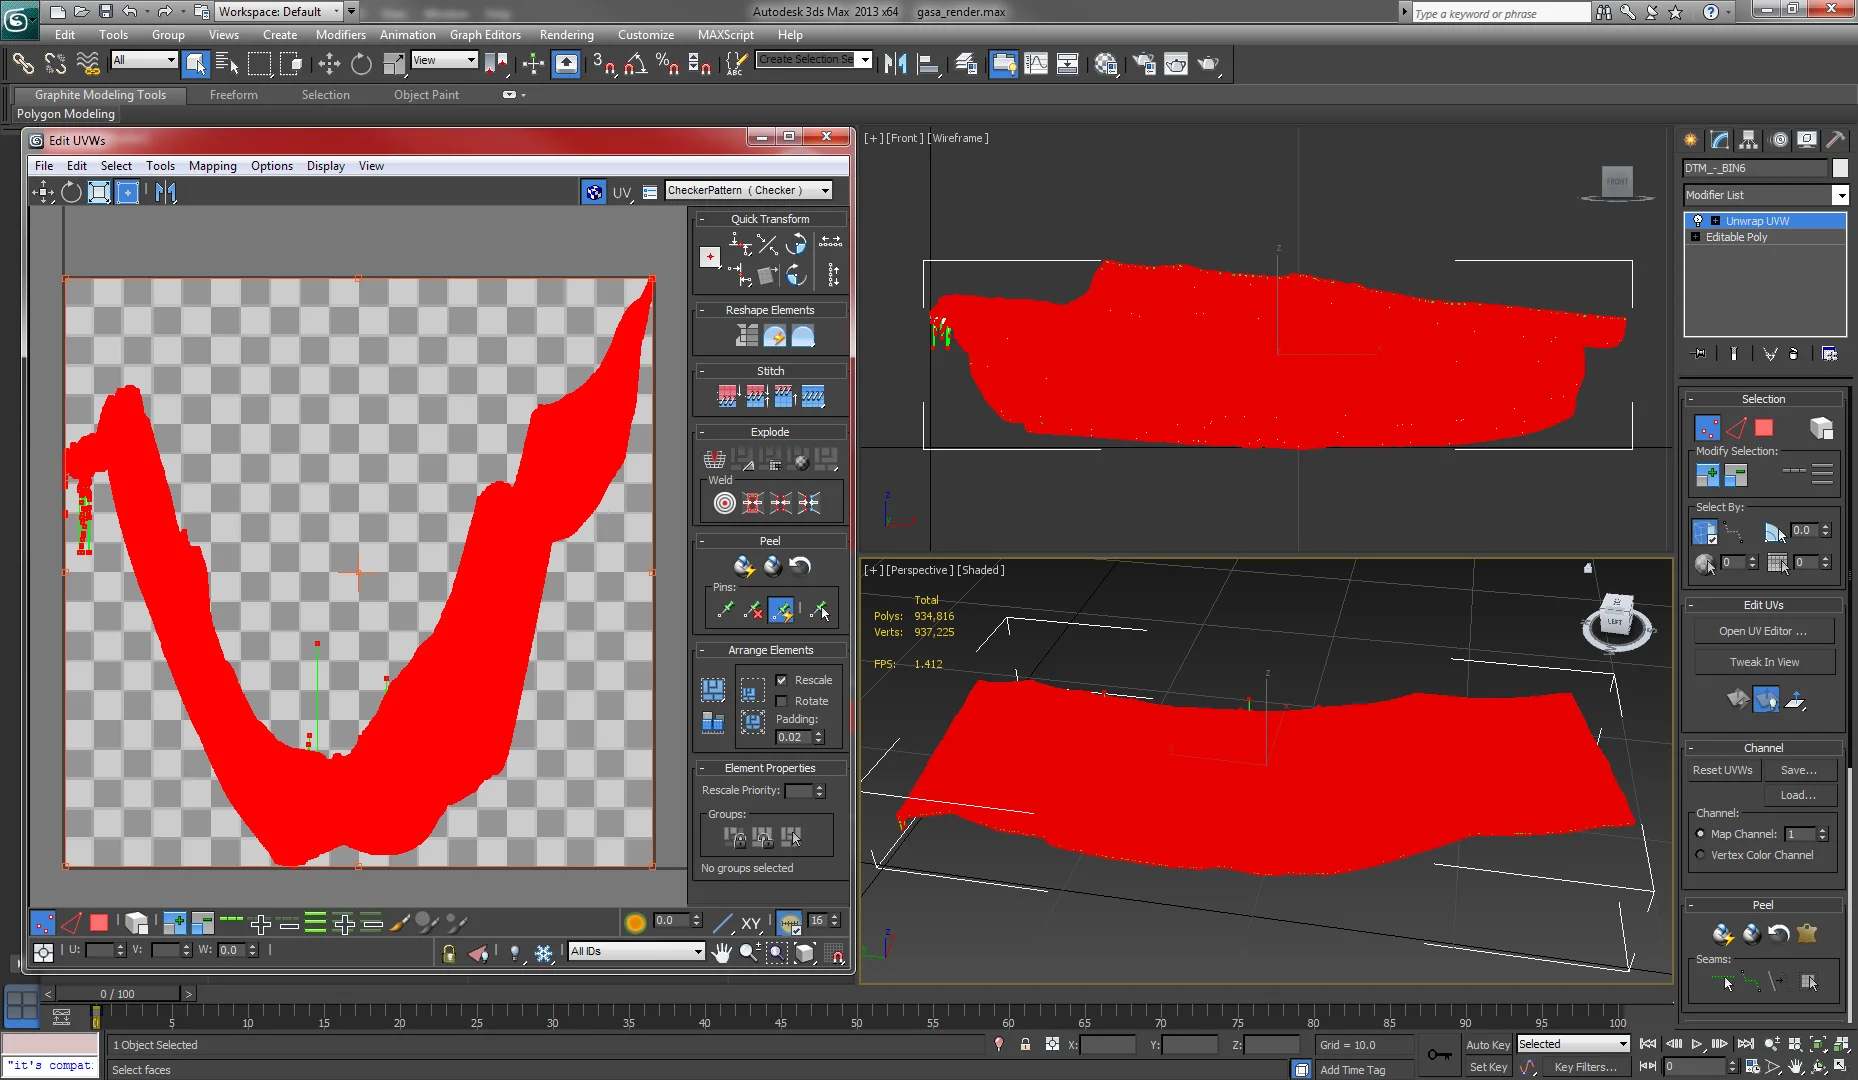Click the object name field DTM_-_BIN6

(1754, 168)
